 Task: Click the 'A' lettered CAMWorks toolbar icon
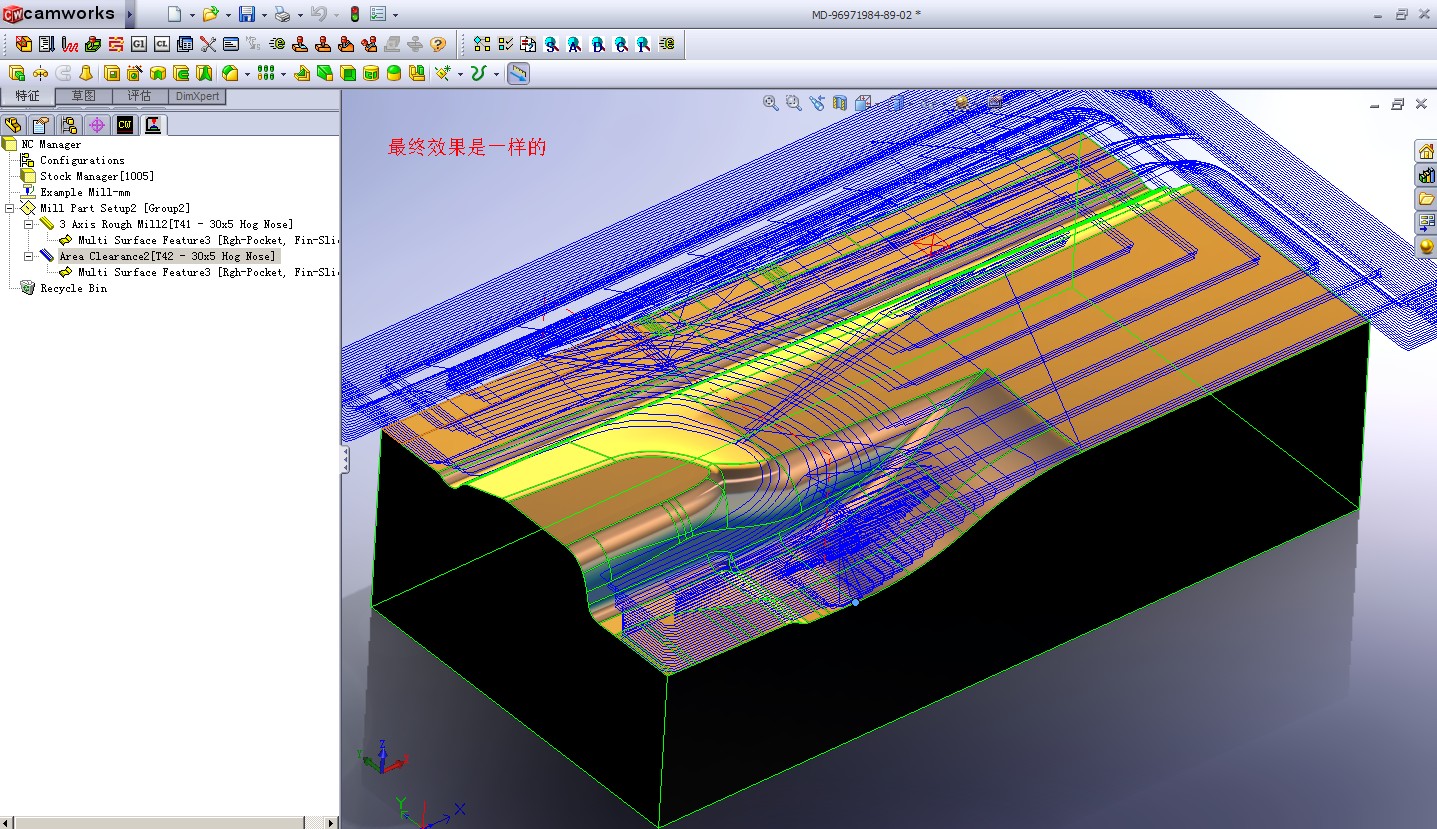[x=575, y=44]
